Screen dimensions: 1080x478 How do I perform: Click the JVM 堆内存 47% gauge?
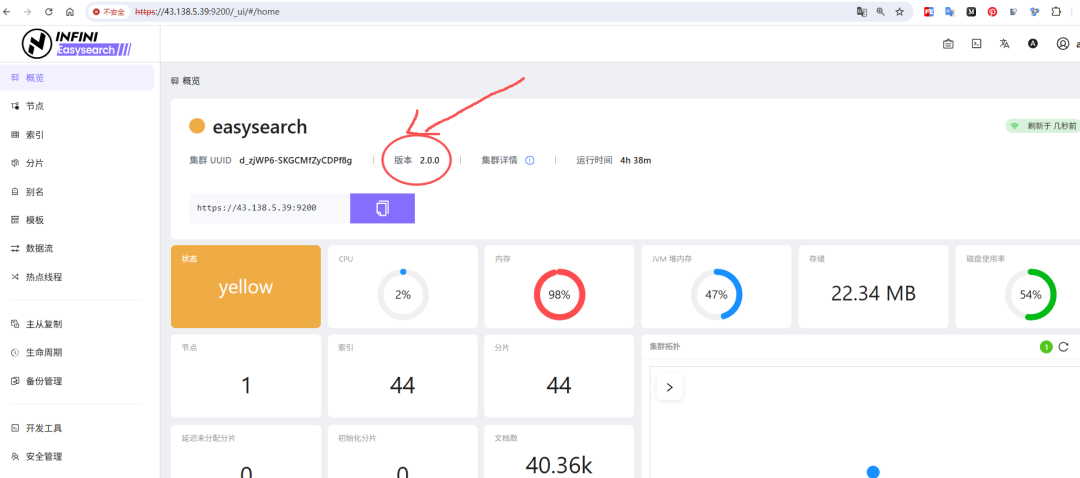(x=716, y=295)
